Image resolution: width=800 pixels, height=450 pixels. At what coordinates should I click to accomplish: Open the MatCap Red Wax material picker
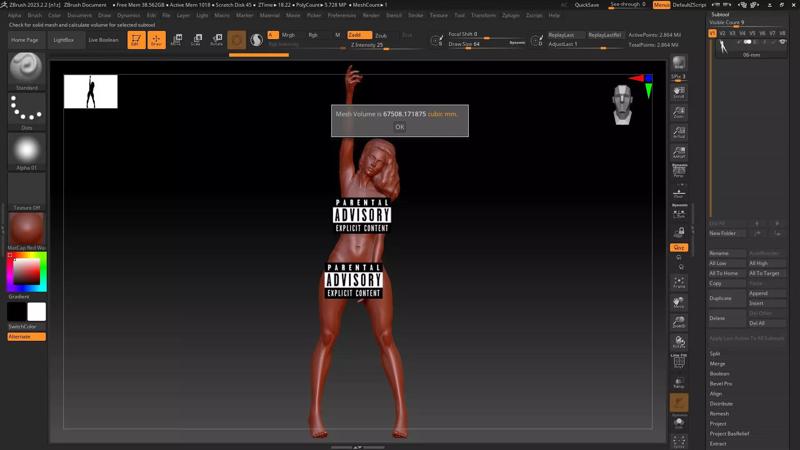(26, 229)
